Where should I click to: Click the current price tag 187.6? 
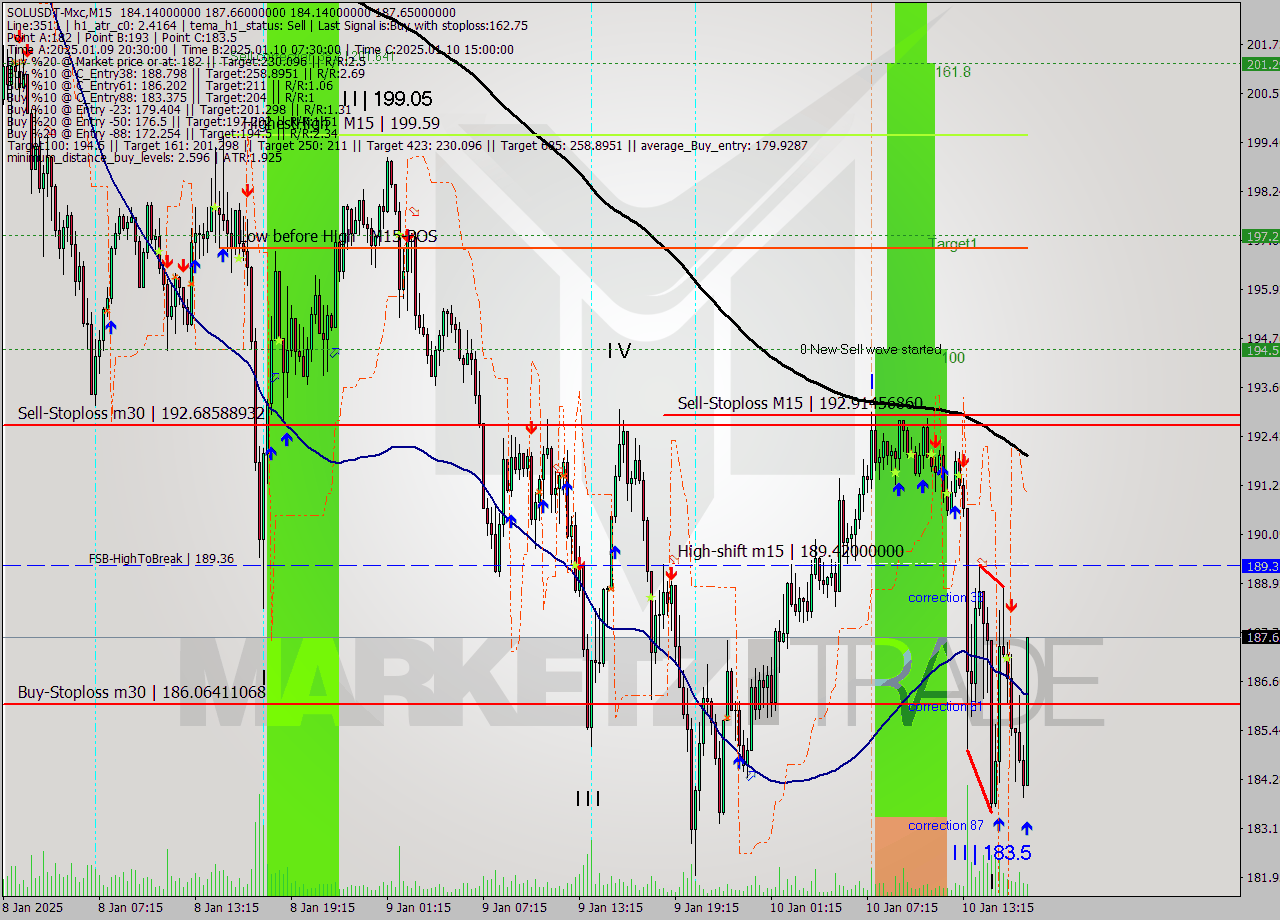pos(1260,637)
